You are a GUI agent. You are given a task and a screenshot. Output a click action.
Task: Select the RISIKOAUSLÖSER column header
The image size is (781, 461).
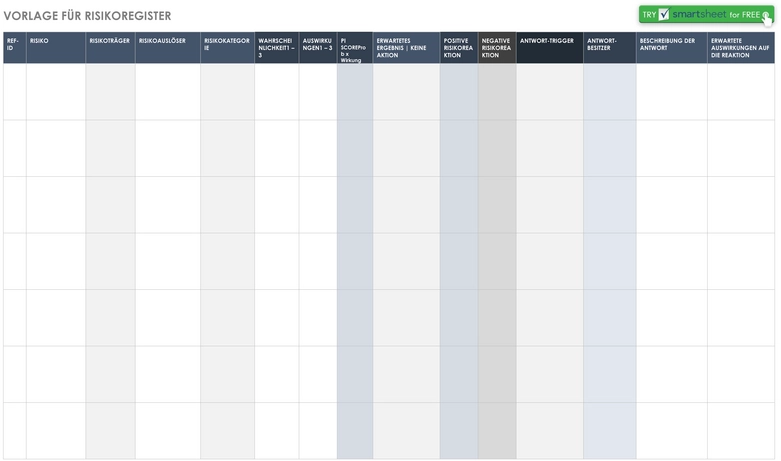coord(168,48)
